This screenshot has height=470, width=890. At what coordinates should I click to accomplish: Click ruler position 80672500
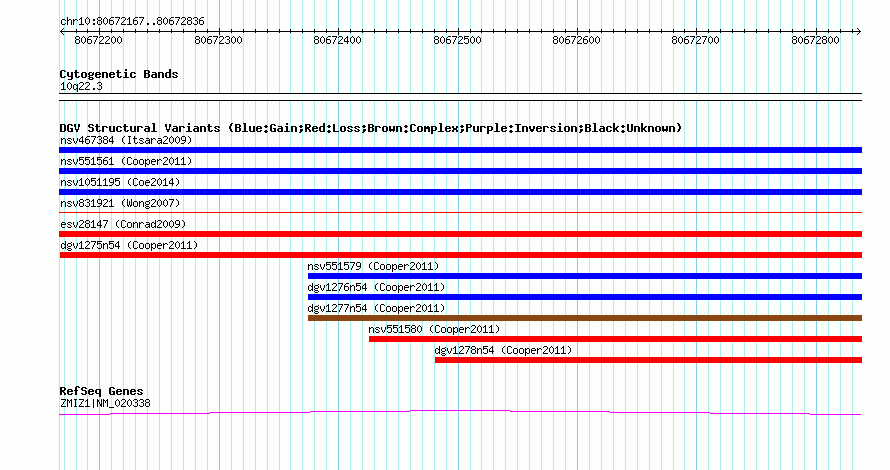tap(457, 40)
